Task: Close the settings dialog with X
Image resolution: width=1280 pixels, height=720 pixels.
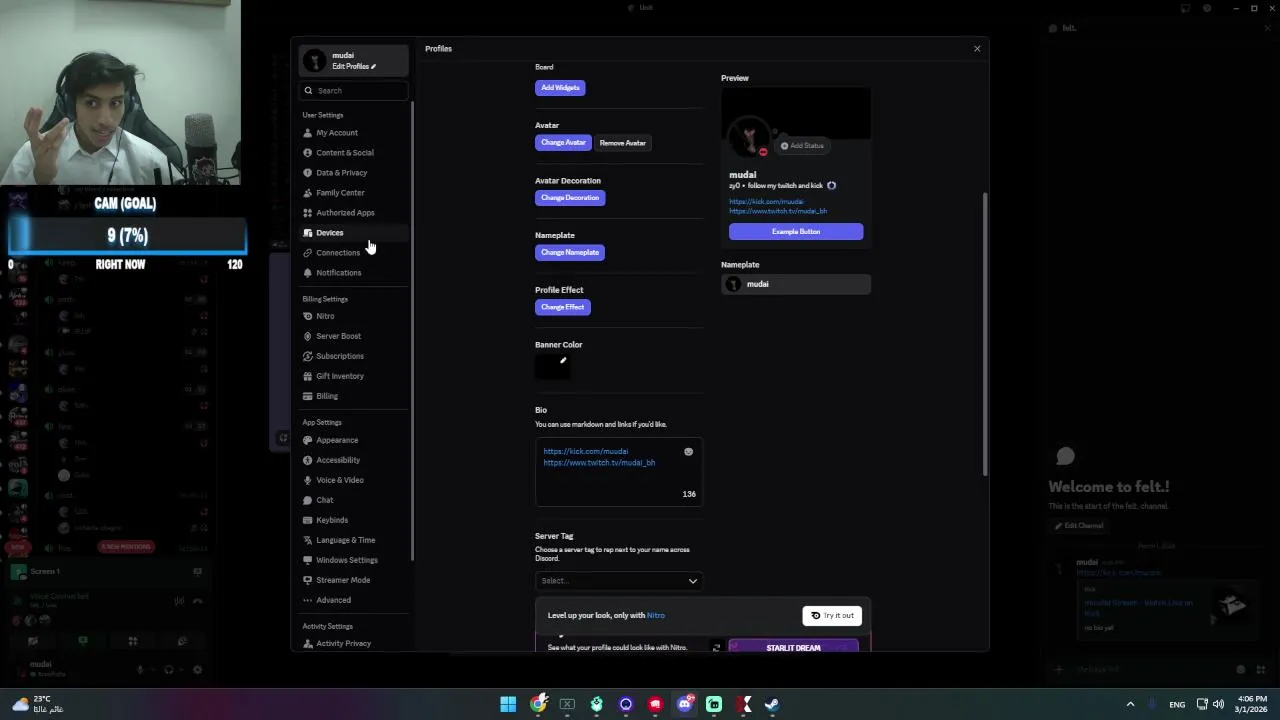Action: click(x=977, y=49)
